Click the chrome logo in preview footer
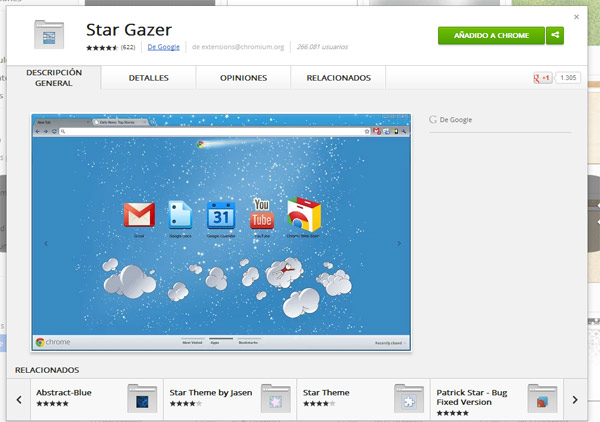This screenshot has width=600, height=422. point(53,342)
